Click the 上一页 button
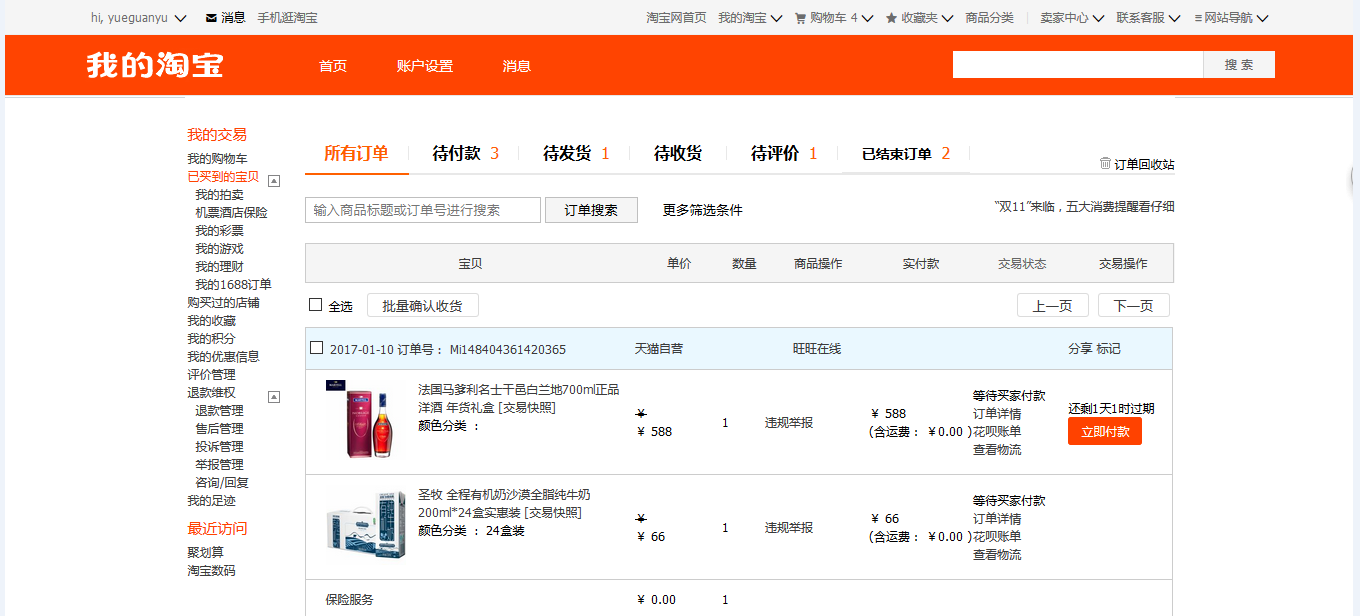 coord(1053,305)
